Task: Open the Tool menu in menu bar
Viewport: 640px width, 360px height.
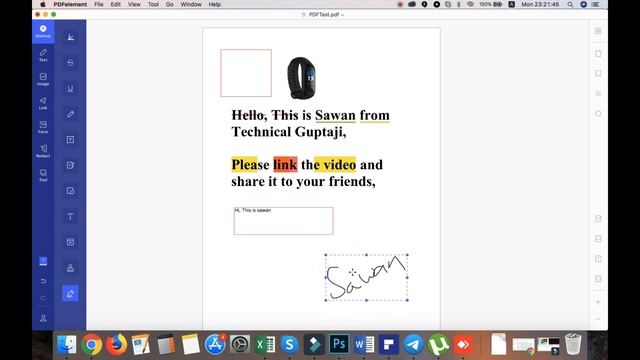Action: (153, 4)
